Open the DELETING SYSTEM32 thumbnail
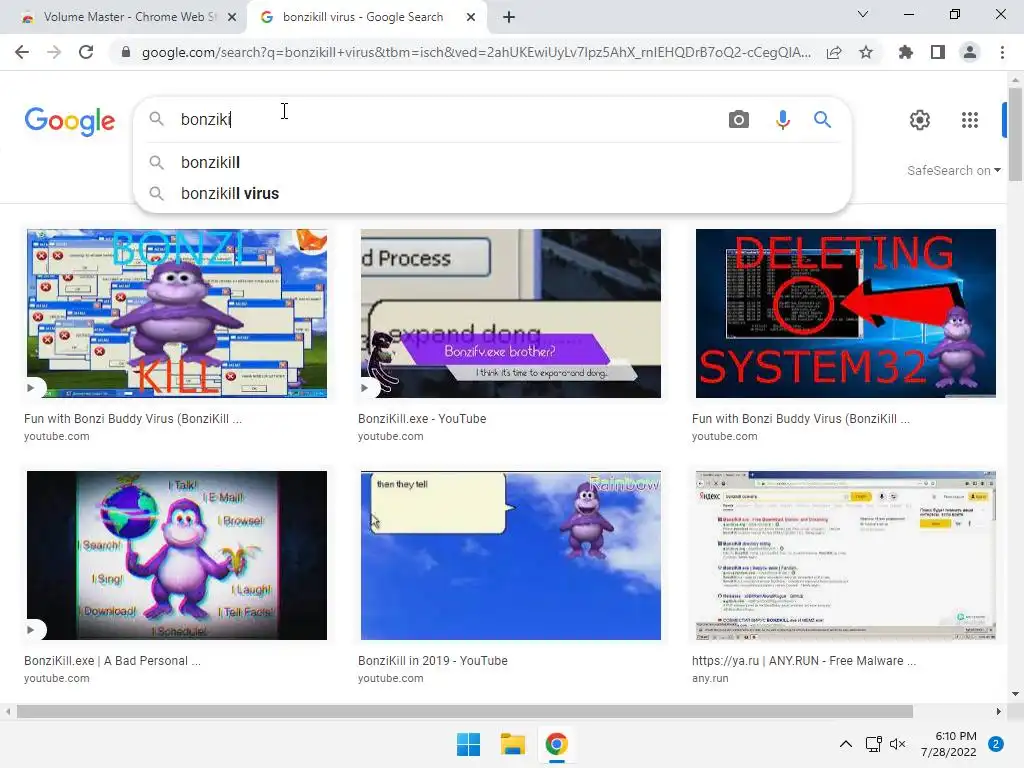Screen dimensions: 1024x768 pyautogui.click(x=845, y=313)
